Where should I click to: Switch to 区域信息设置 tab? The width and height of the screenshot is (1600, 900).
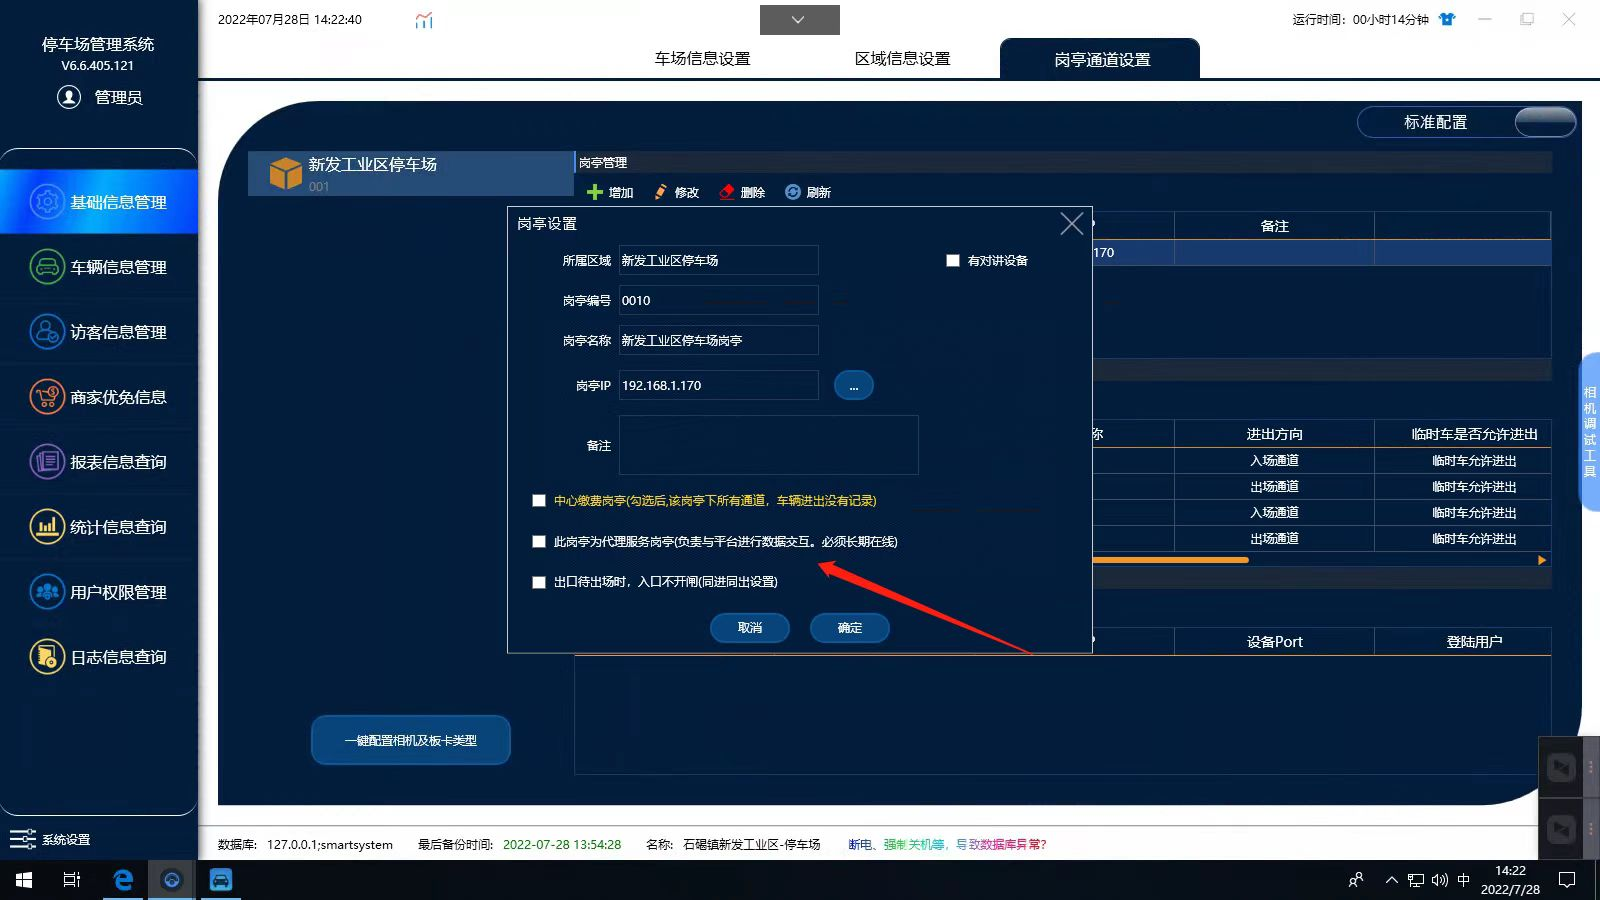902,59
